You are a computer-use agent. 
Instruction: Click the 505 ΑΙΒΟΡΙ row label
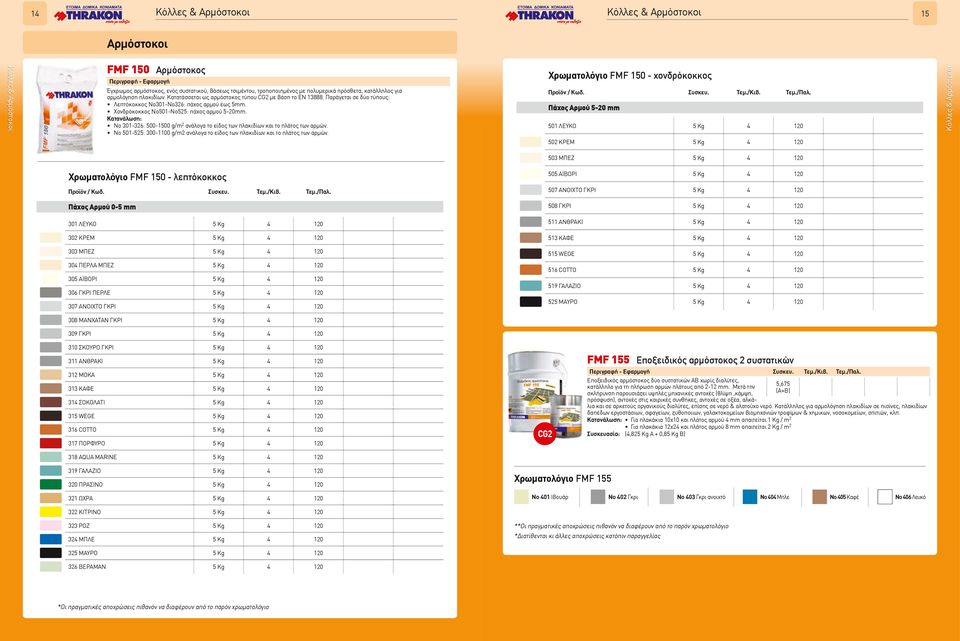tap(562, 174)
